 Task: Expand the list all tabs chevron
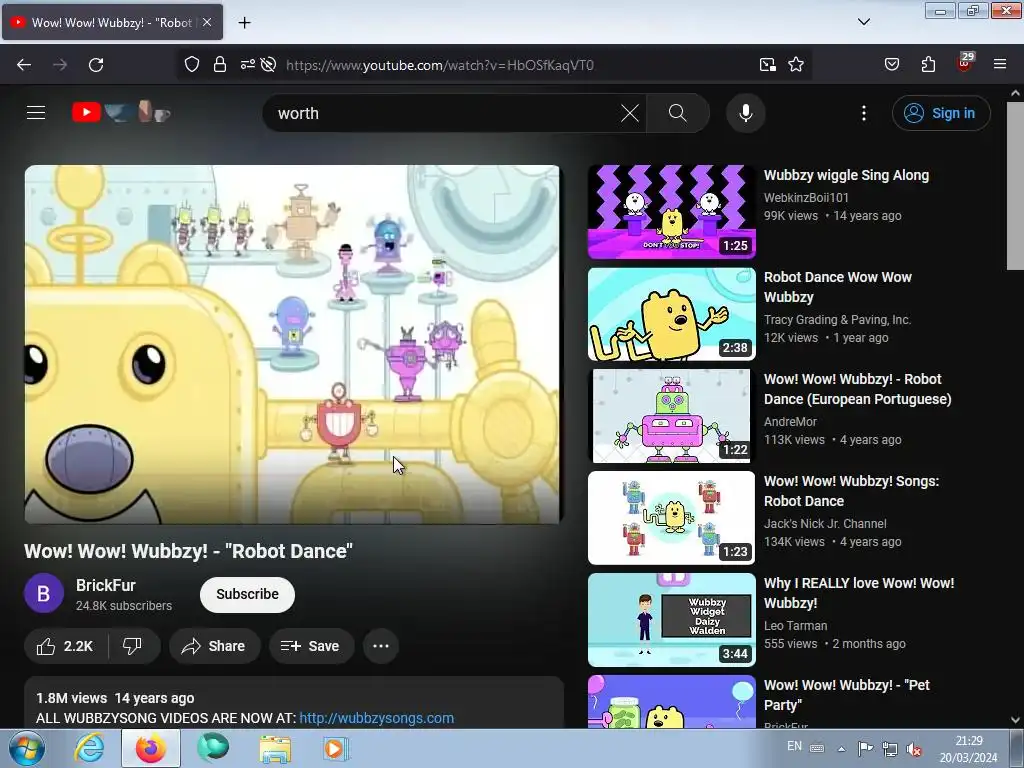coord(864,22)
